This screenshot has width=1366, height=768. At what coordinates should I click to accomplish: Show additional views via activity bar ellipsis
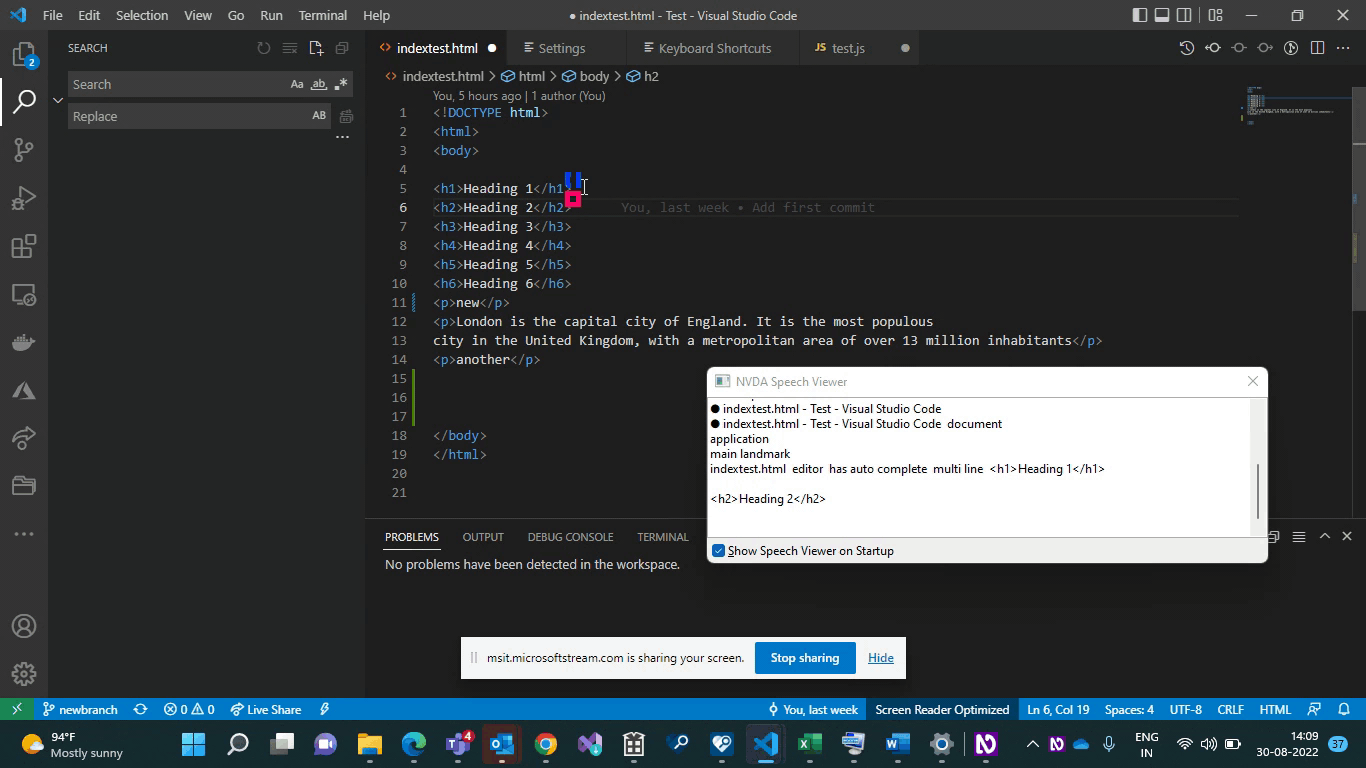(24, 534)
